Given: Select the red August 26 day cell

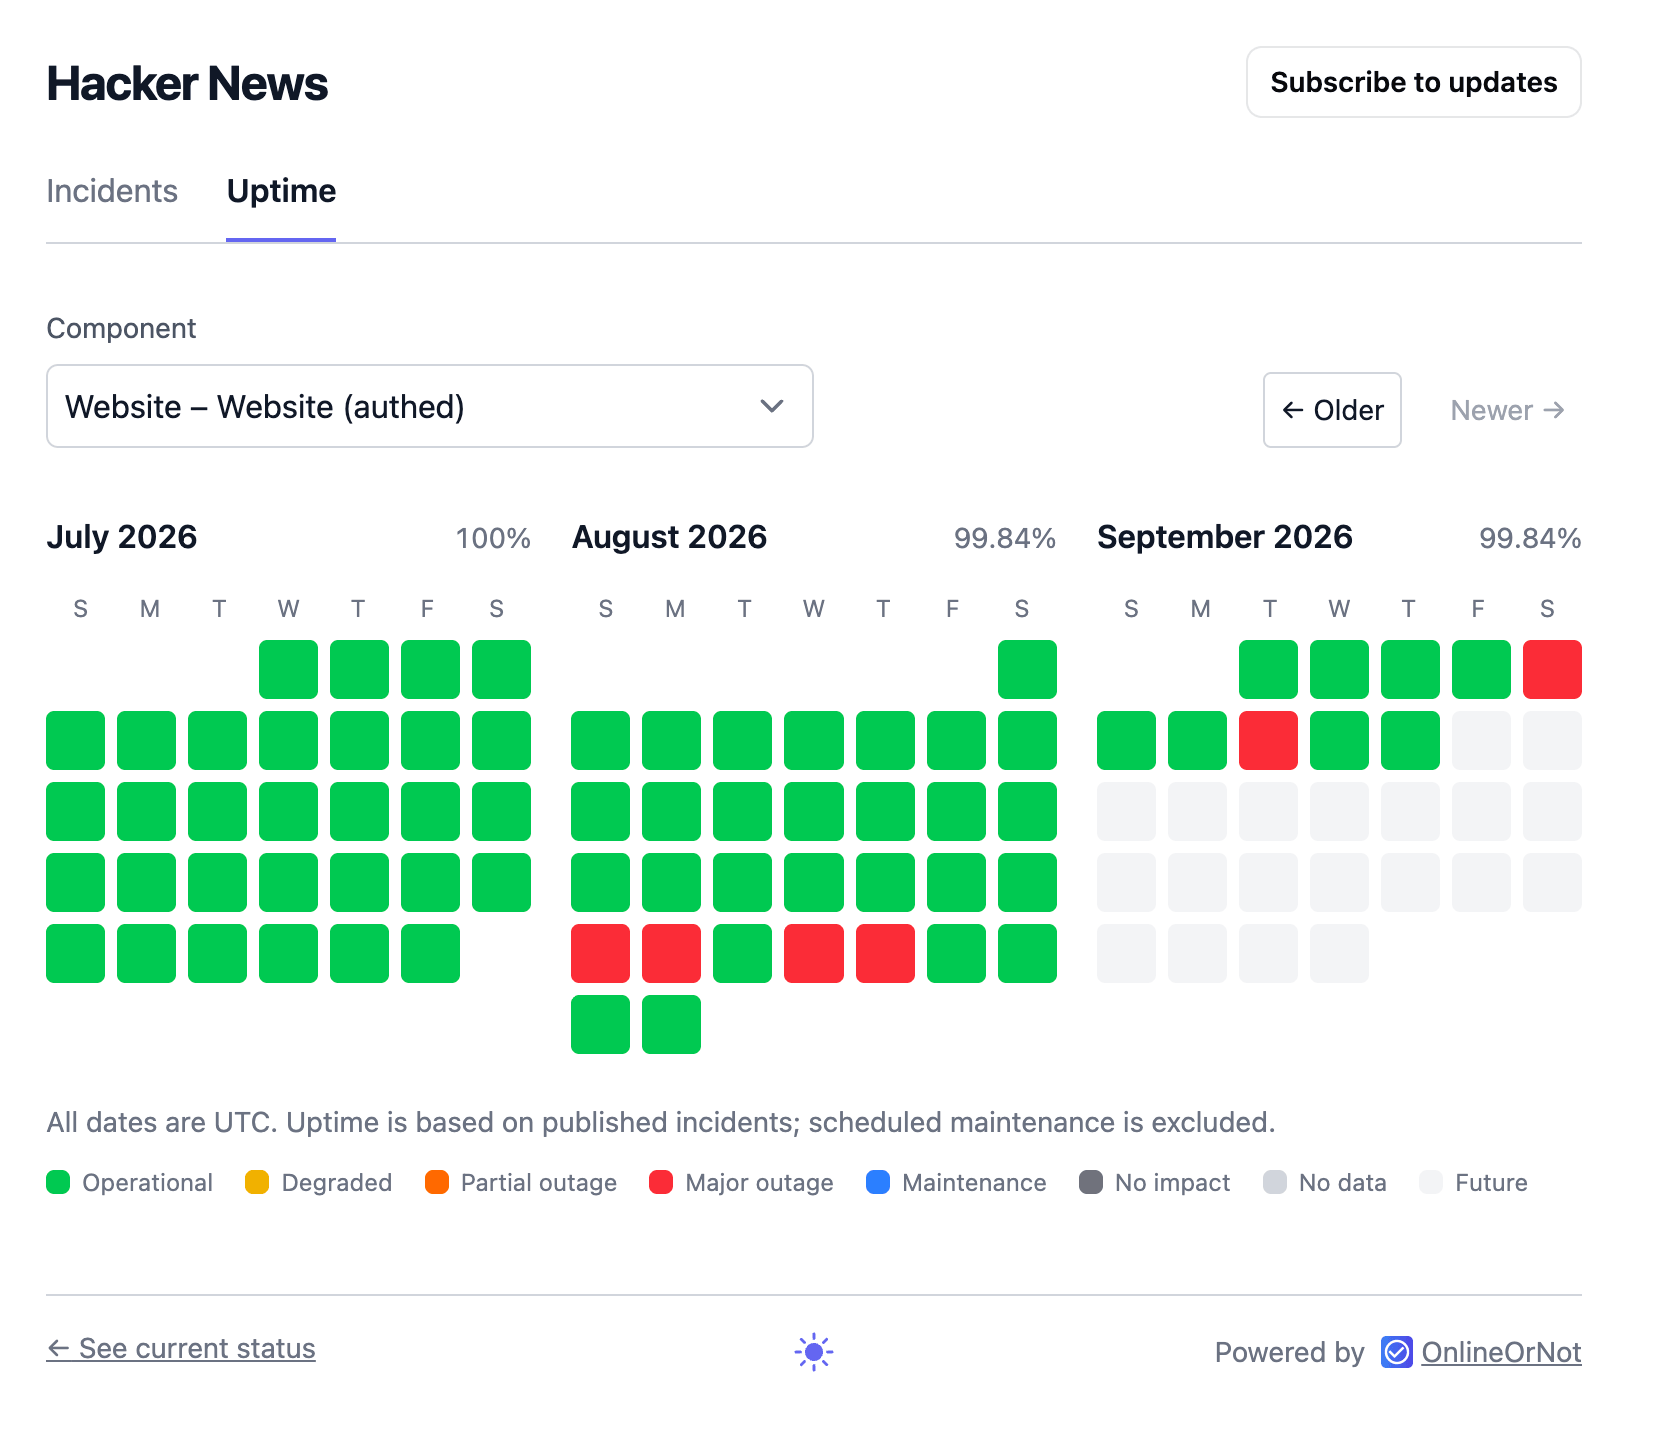Looking at the screenshot, I should click(813, 953).
